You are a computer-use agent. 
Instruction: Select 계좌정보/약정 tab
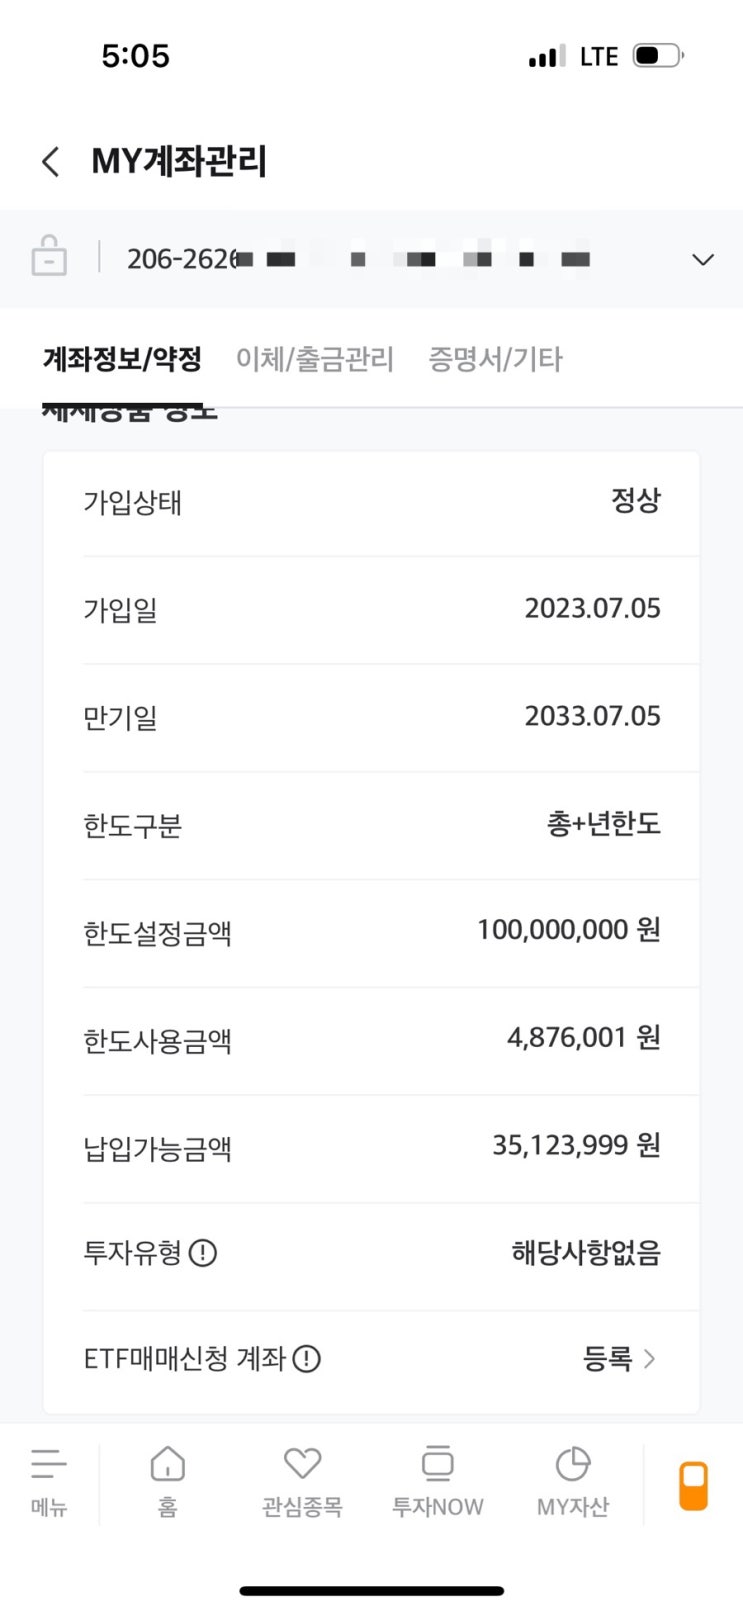pyautogui.click(x=122, y=359)
